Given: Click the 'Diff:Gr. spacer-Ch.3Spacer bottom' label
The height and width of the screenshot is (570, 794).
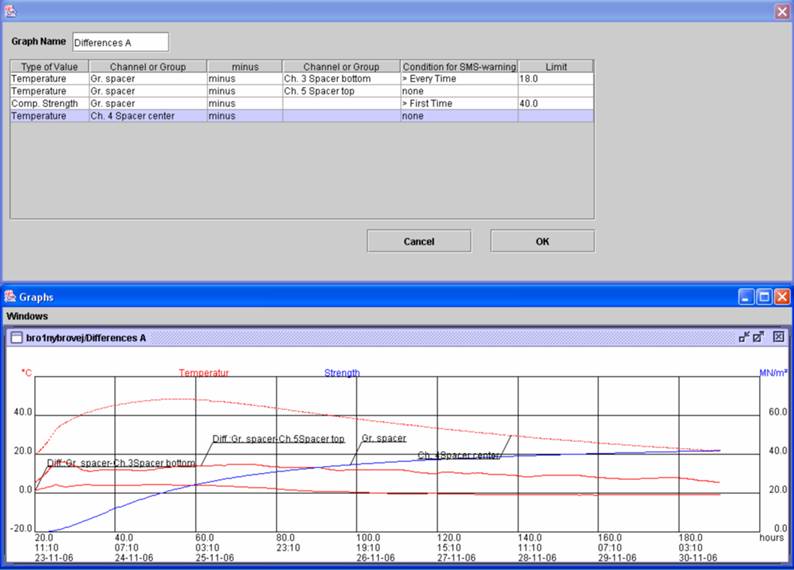Looking at the screenshot, I should coord(121,463).
